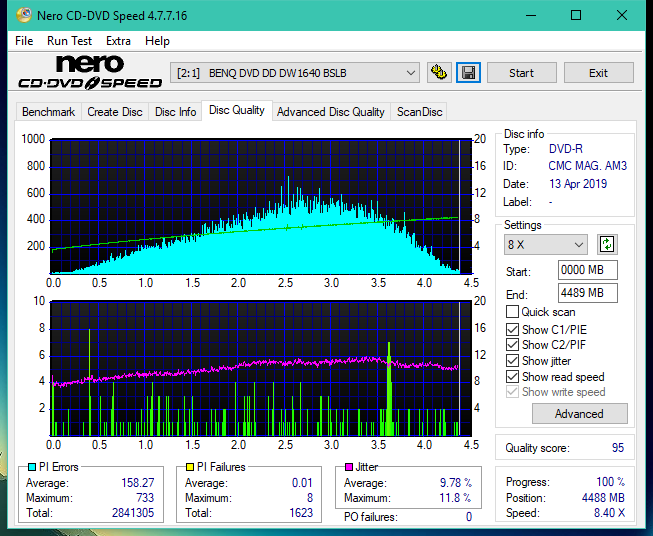Viewport: 653px width, 536px height.
Task: Click the Progress 100 % value
Action: 611,482
